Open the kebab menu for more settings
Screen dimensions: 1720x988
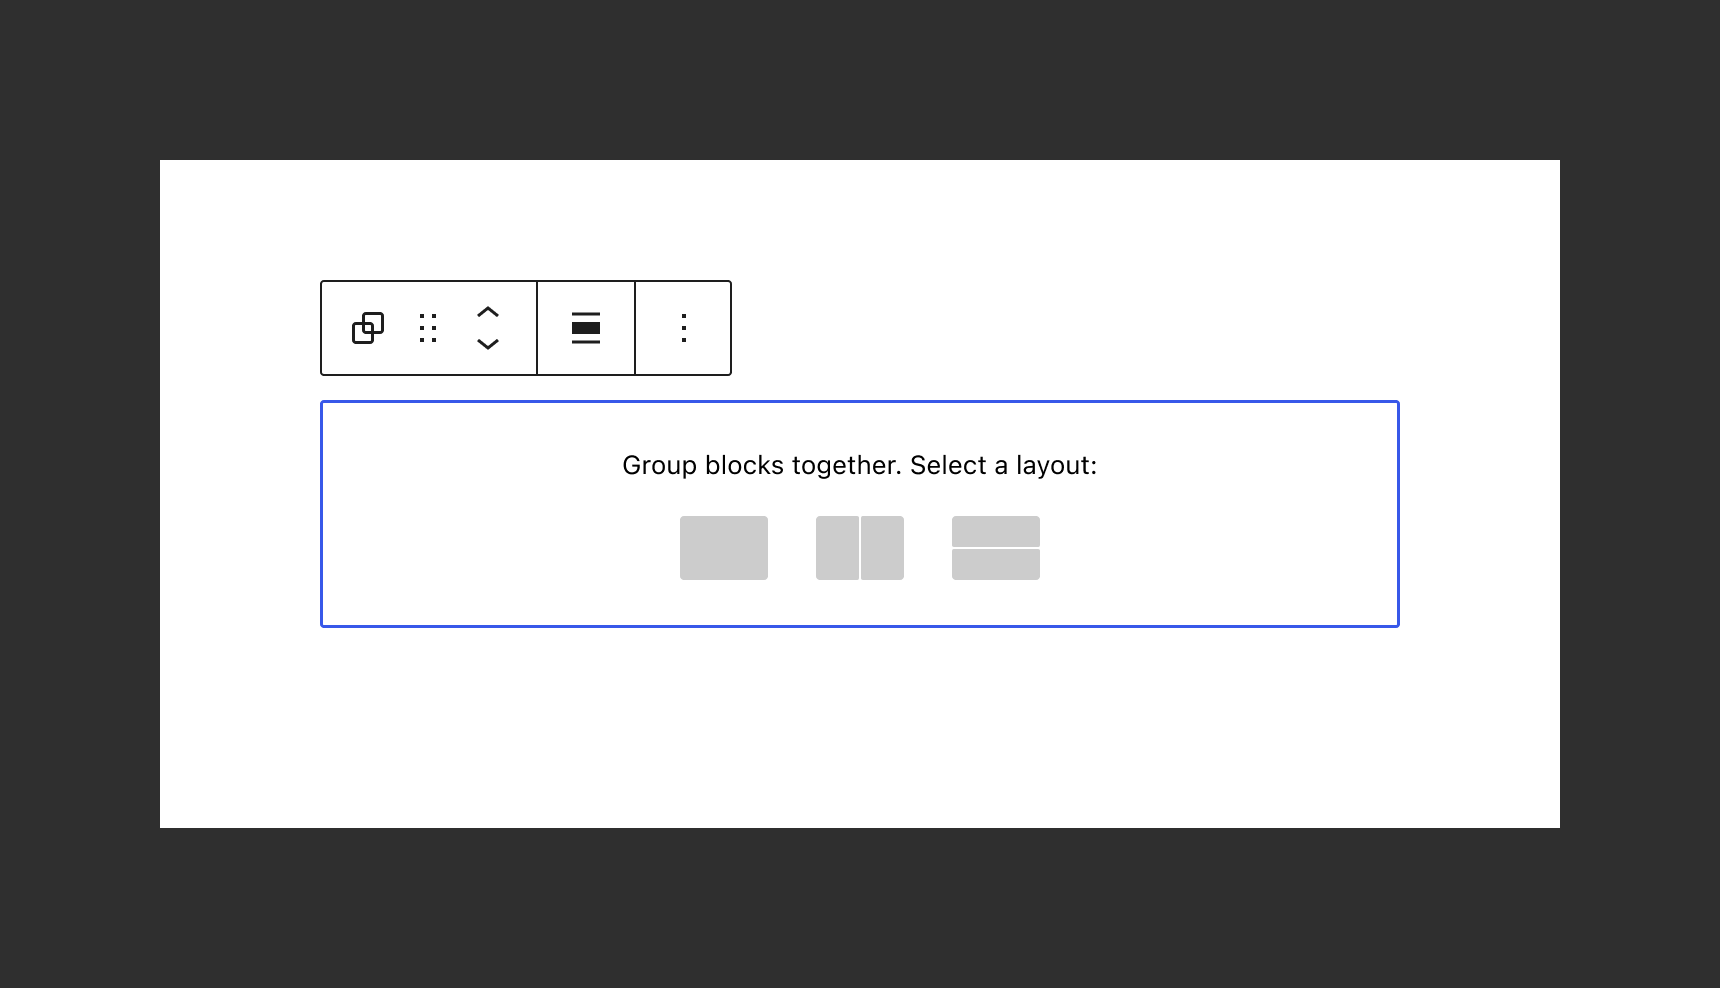coord(683,328)
